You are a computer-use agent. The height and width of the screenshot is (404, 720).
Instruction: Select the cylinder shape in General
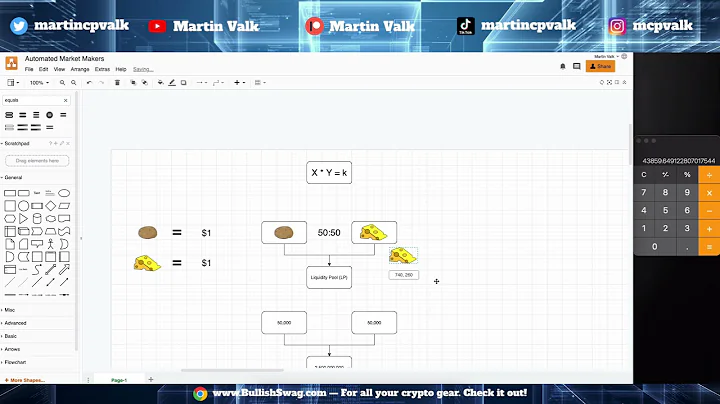click(37, 219)
